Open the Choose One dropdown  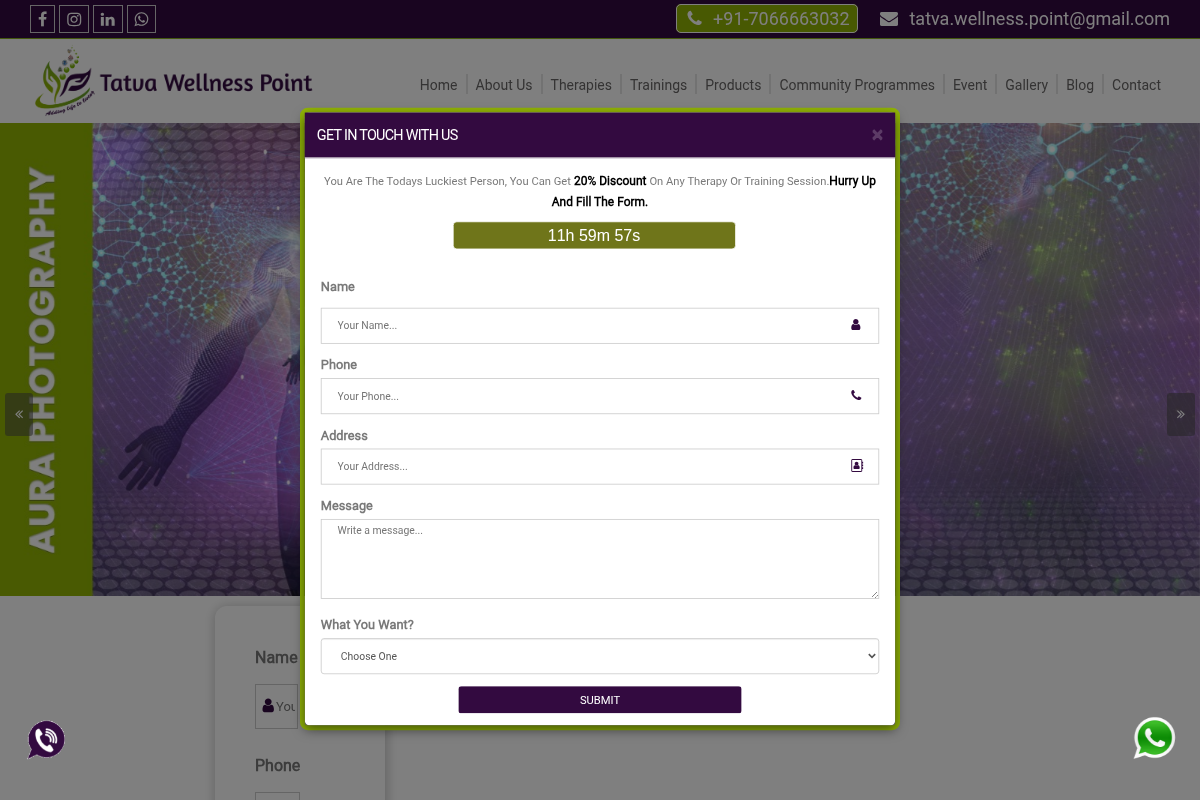(x=600, y=656)
